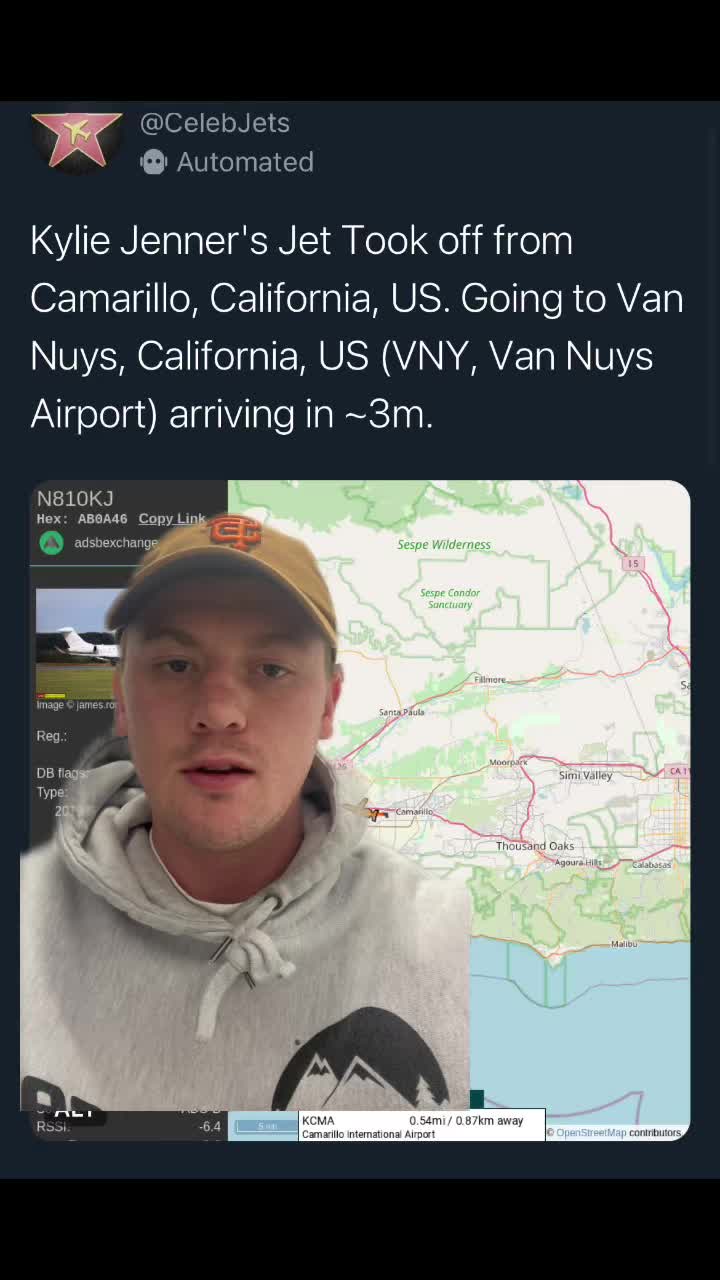The image size is (720, 1280).
Task: Open the OpenStreetMap attribution link
Action: [x=591, y=1133]
